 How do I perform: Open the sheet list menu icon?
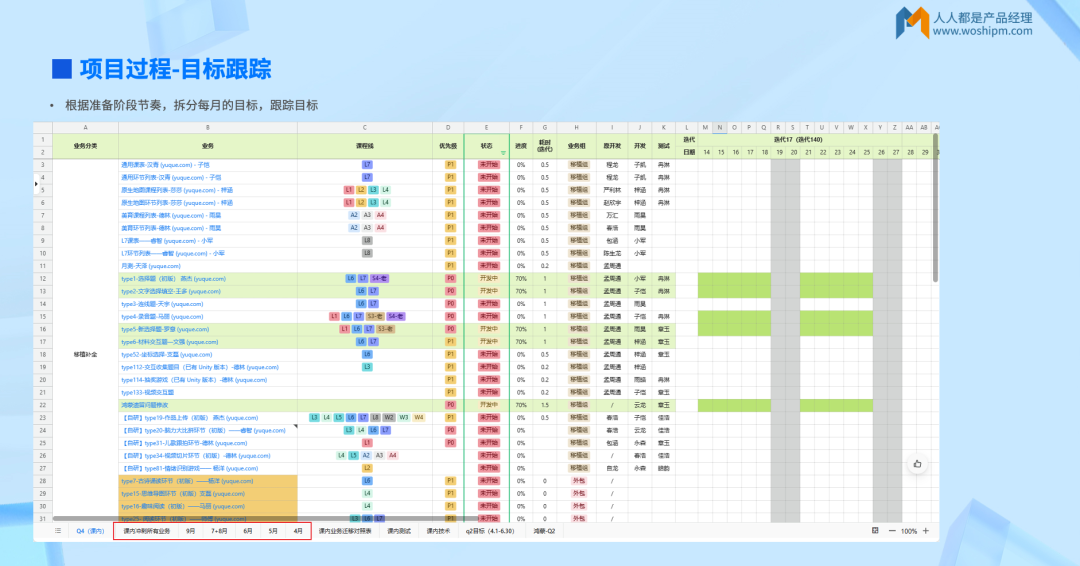pyautogui.click(x=58, y=531)
